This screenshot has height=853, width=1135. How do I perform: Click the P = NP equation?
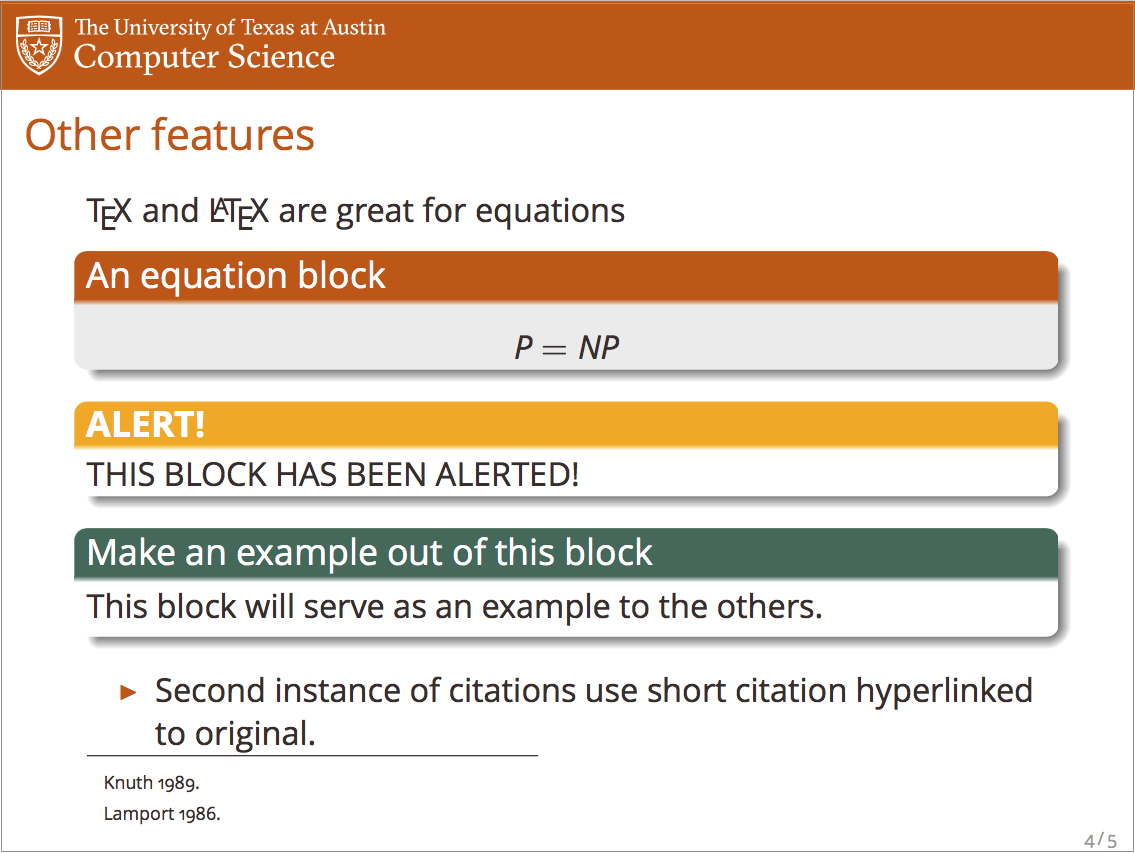click(567, 348)
